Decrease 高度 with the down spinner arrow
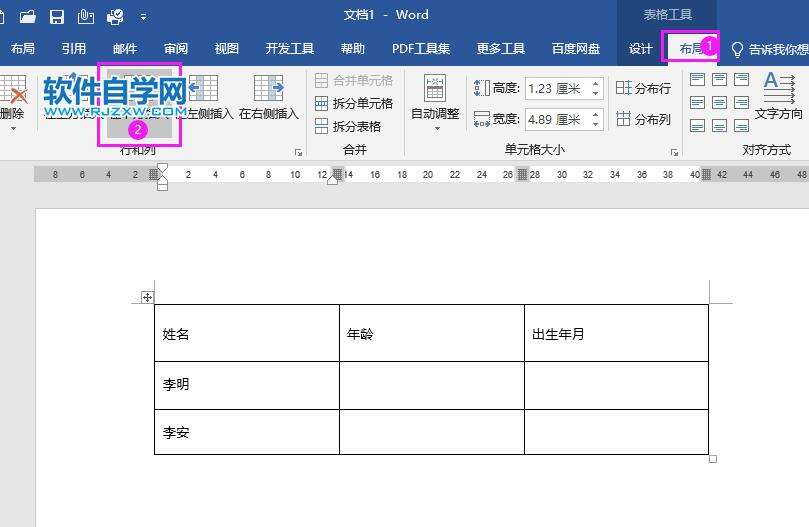This screenshot has height=527, width=809. coord(595,94)
